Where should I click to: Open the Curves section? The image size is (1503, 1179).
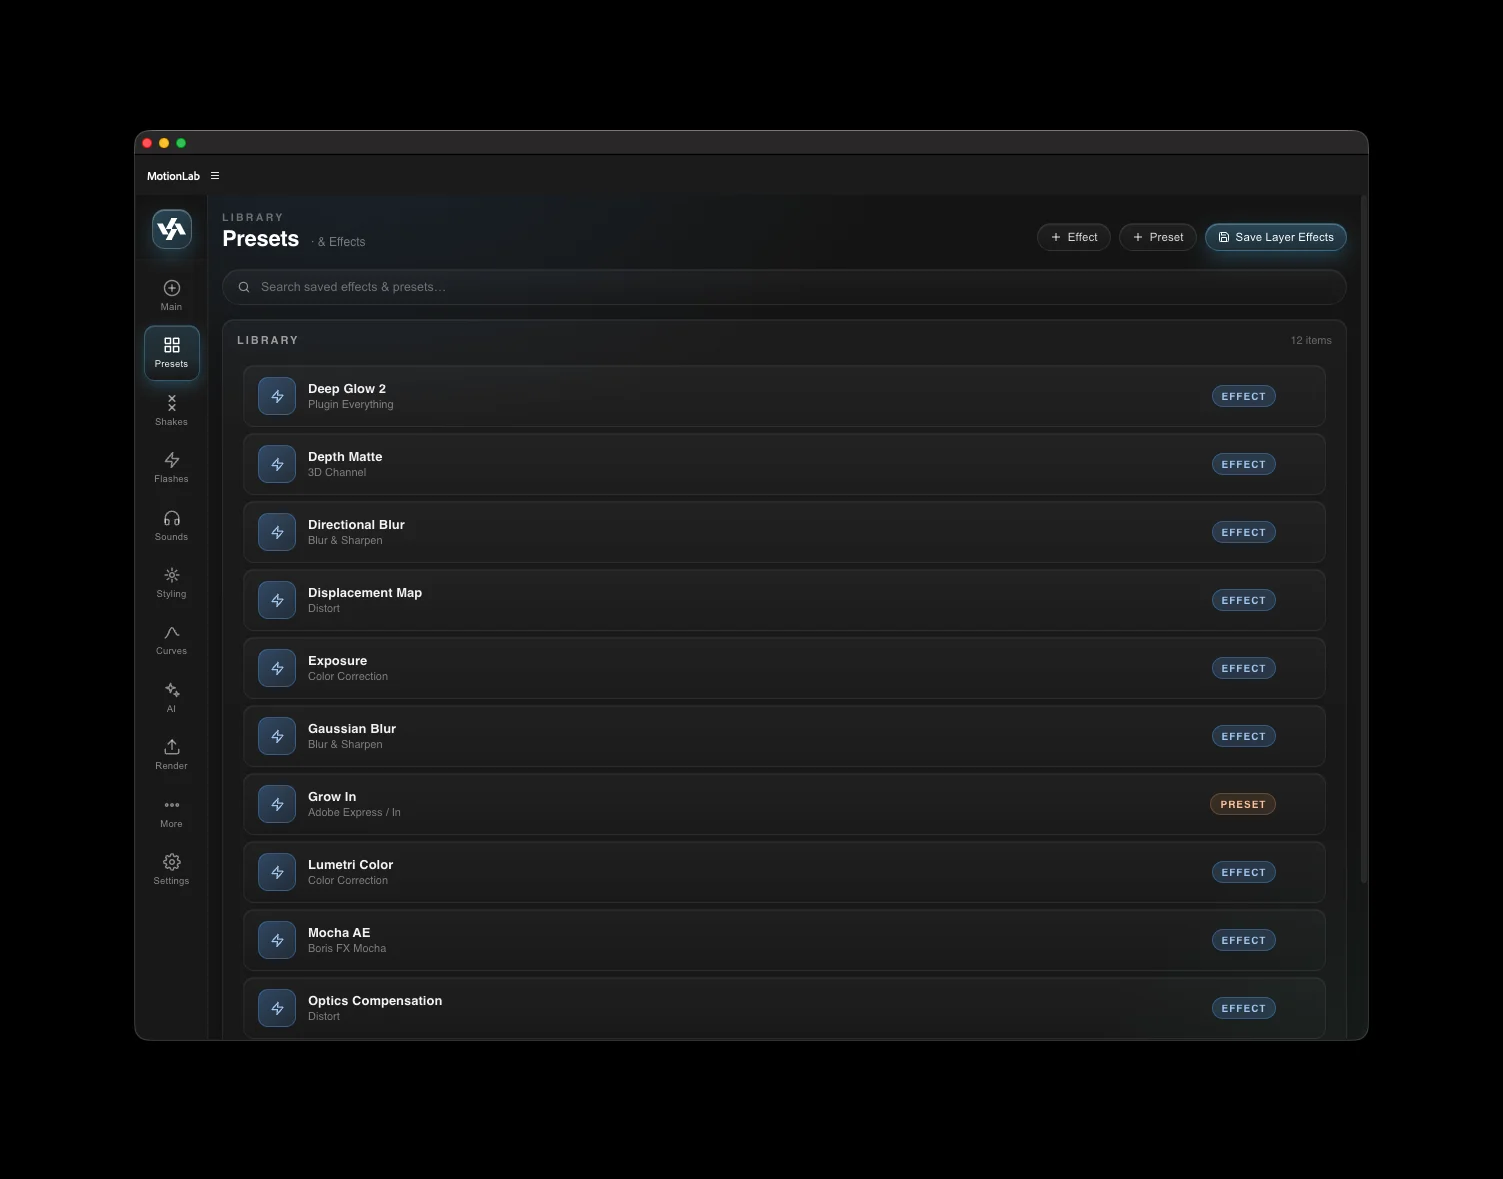click(172, 639)
